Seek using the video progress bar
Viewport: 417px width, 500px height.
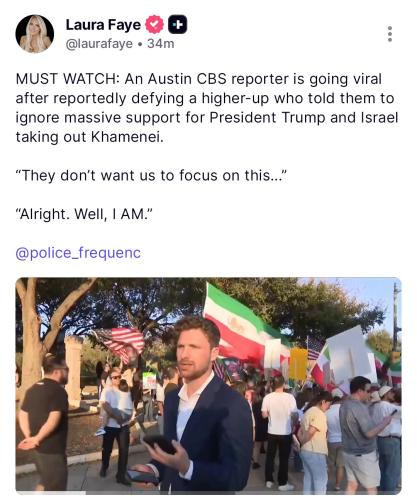208,493
